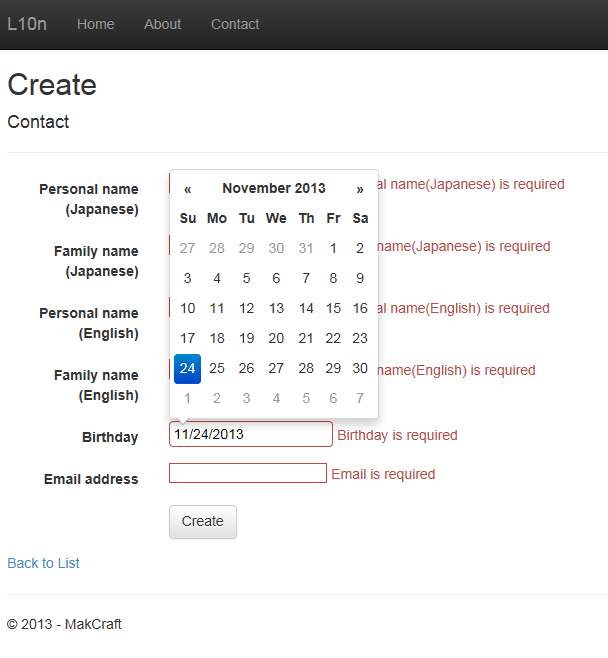
Task: Pick greyed October 27 in calendar
Action: [187, 248]
